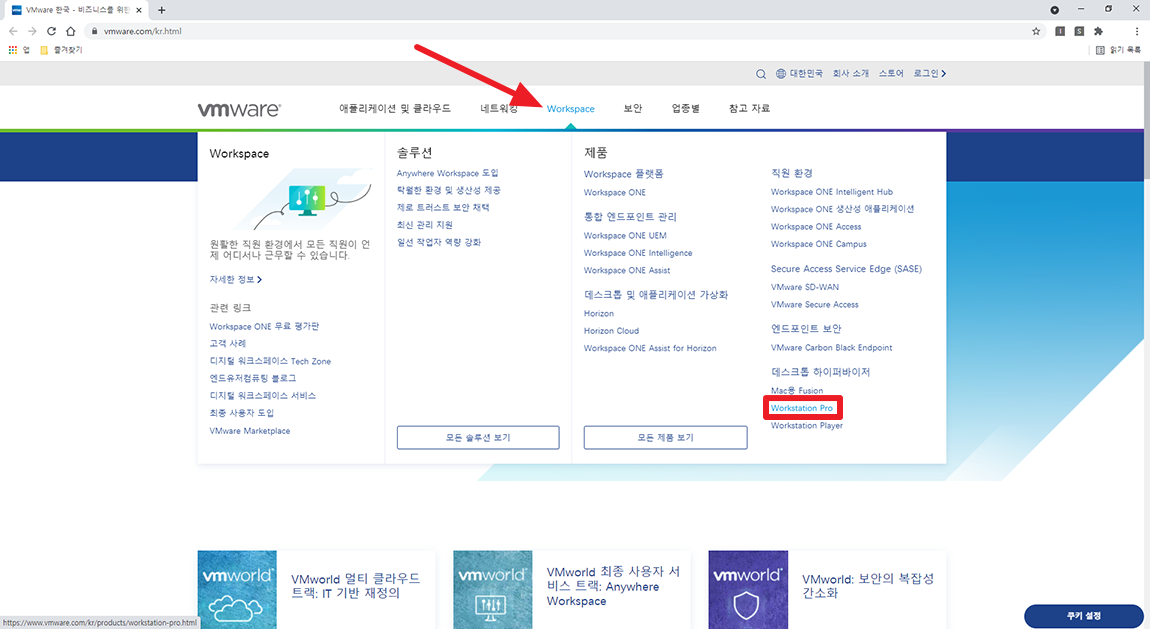The height and width of the screenshot is (629, 1150).
Task: Open the 업종별 navigation menu
Action: [686, 108]
